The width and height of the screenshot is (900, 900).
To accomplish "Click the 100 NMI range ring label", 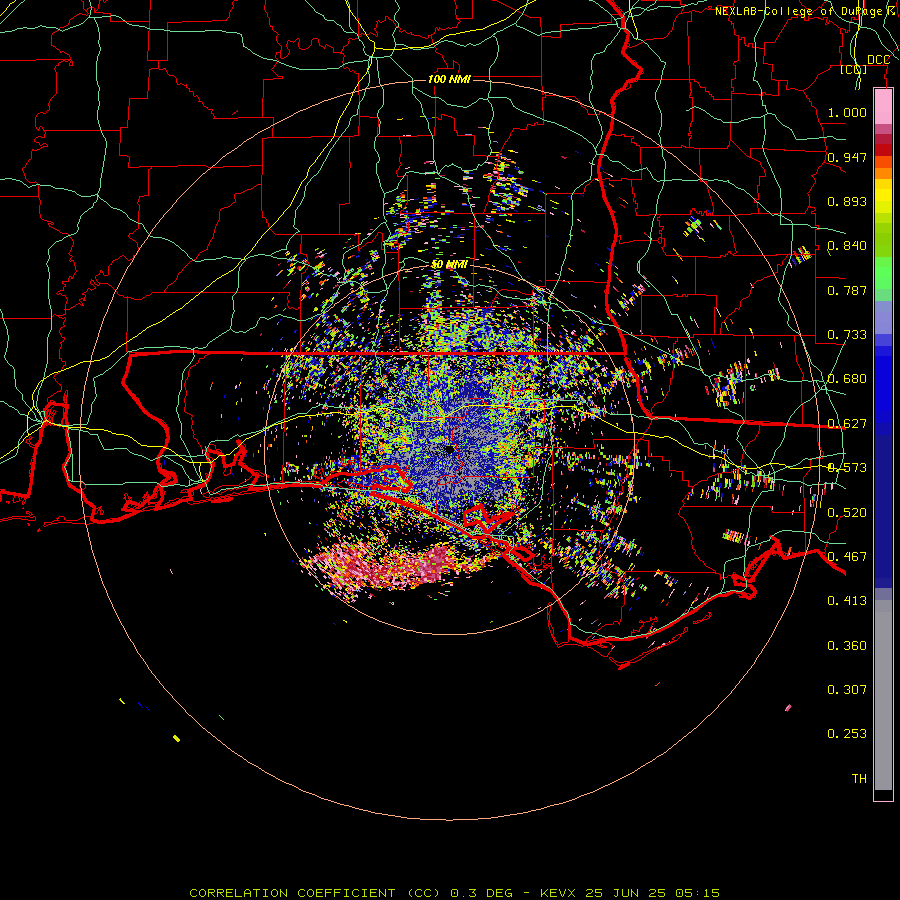I will coord(449,79).
